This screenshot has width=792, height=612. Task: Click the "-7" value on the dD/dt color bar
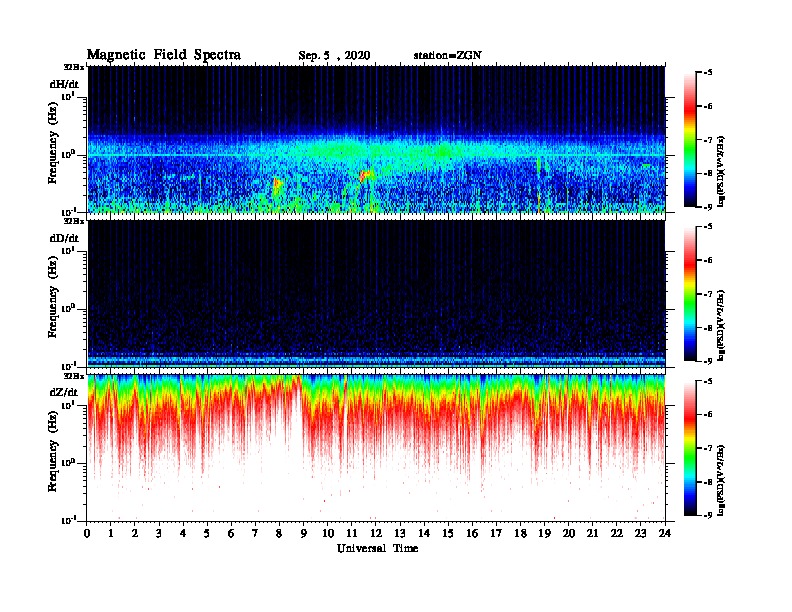[x=708, y=294]
